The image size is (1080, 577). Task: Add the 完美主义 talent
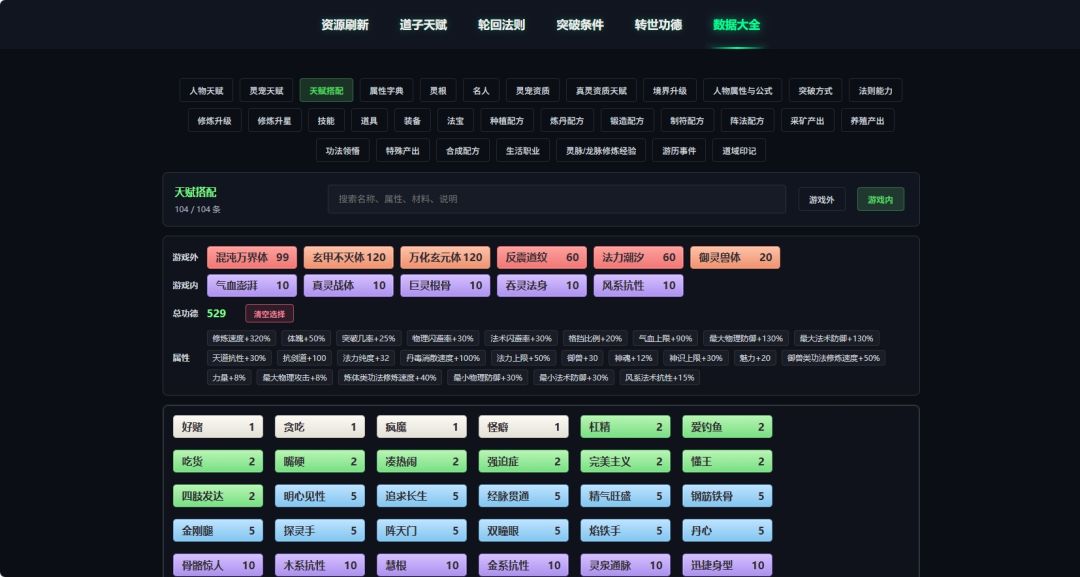(625, 461)
